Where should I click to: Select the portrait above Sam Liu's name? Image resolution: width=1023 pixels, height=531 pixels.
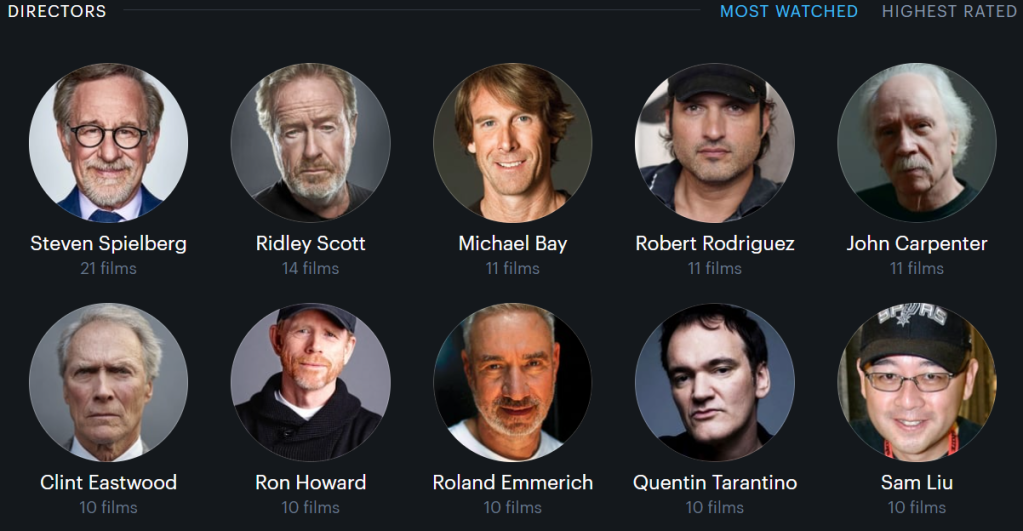[917, 382]
